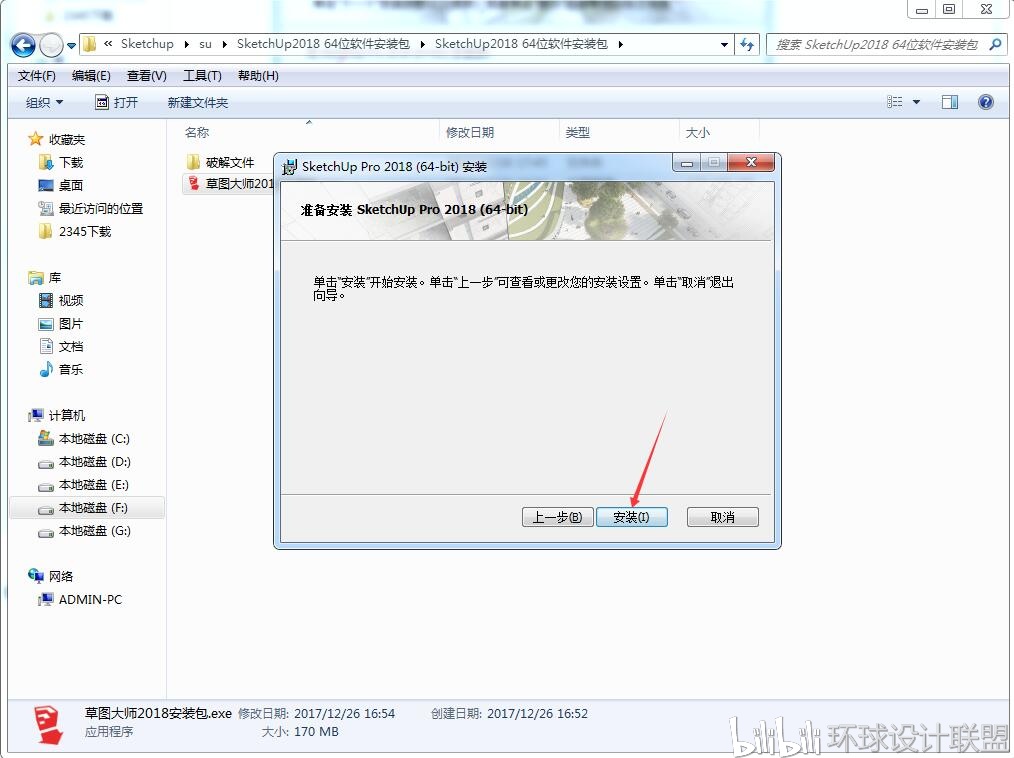
Task: Open the 工具(T) menu
Action: coord(202,76)
